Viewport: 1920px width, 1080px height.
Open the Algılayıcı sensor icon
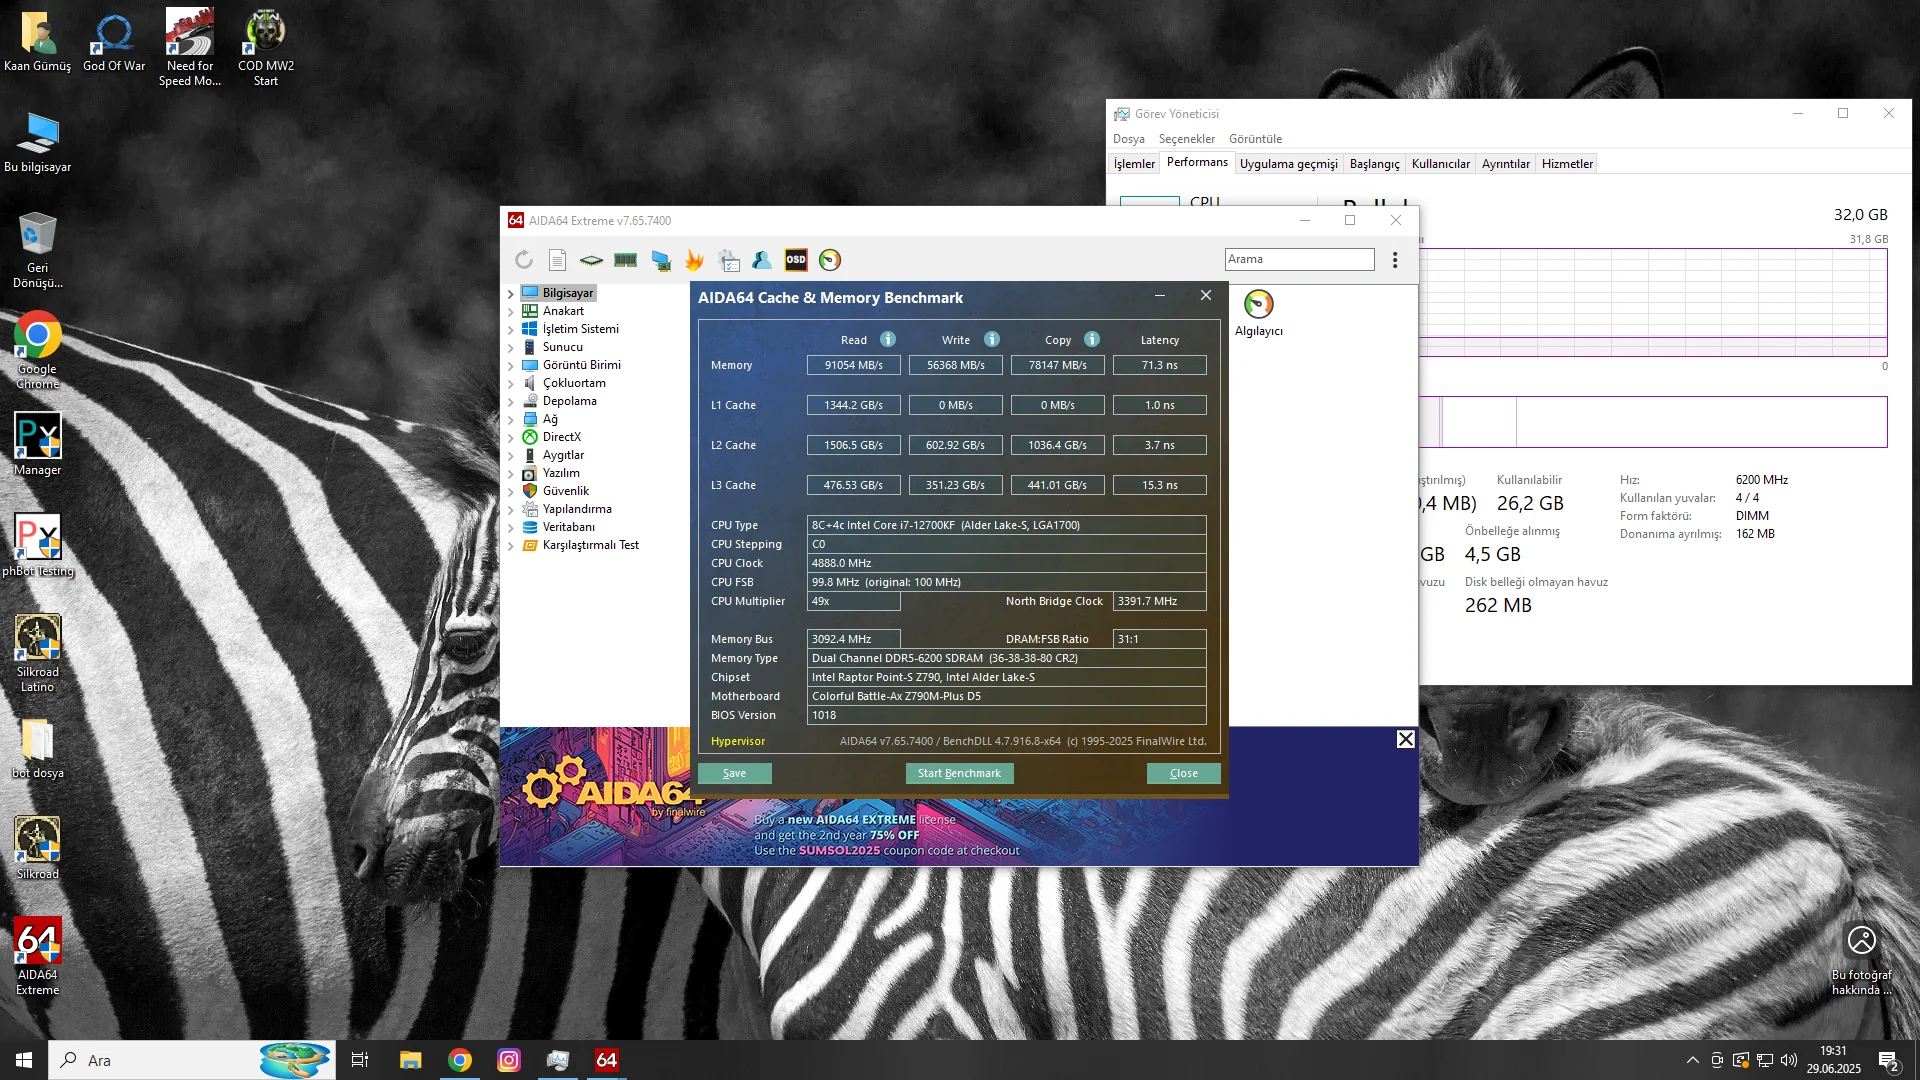click(x=1258, y=305)
